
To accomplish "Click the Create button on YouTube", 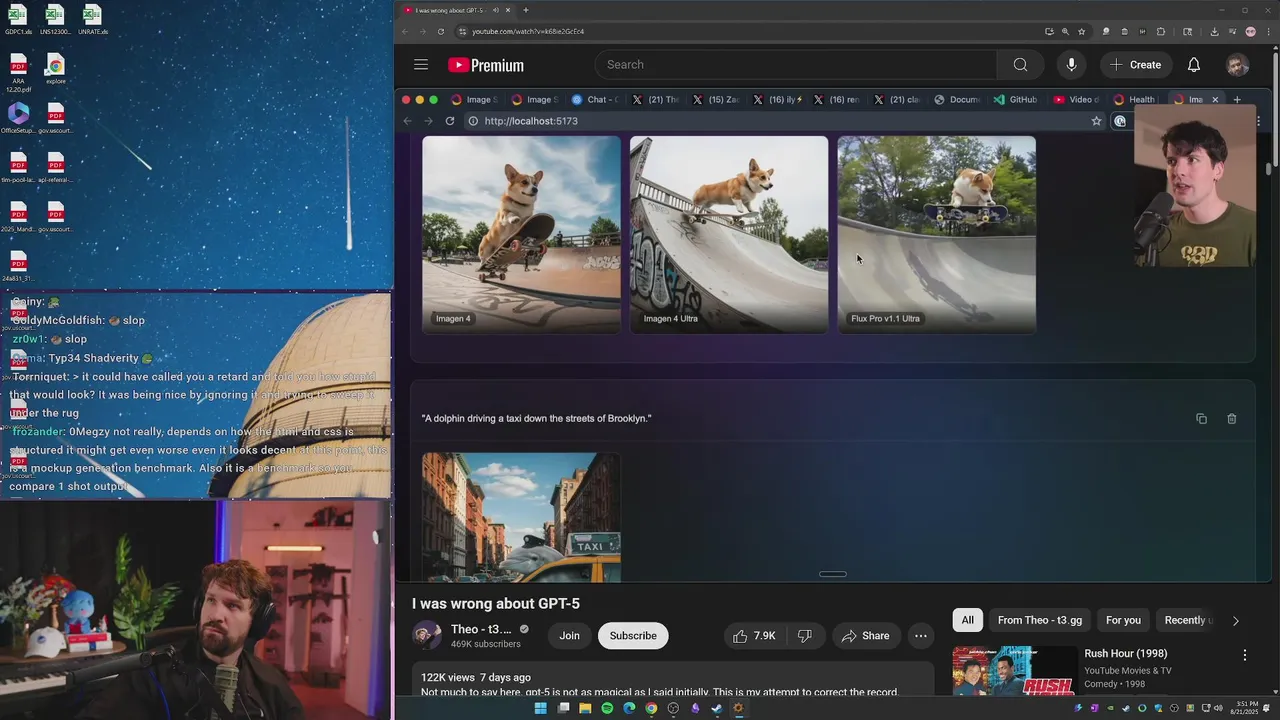I will coord(1135,65).
